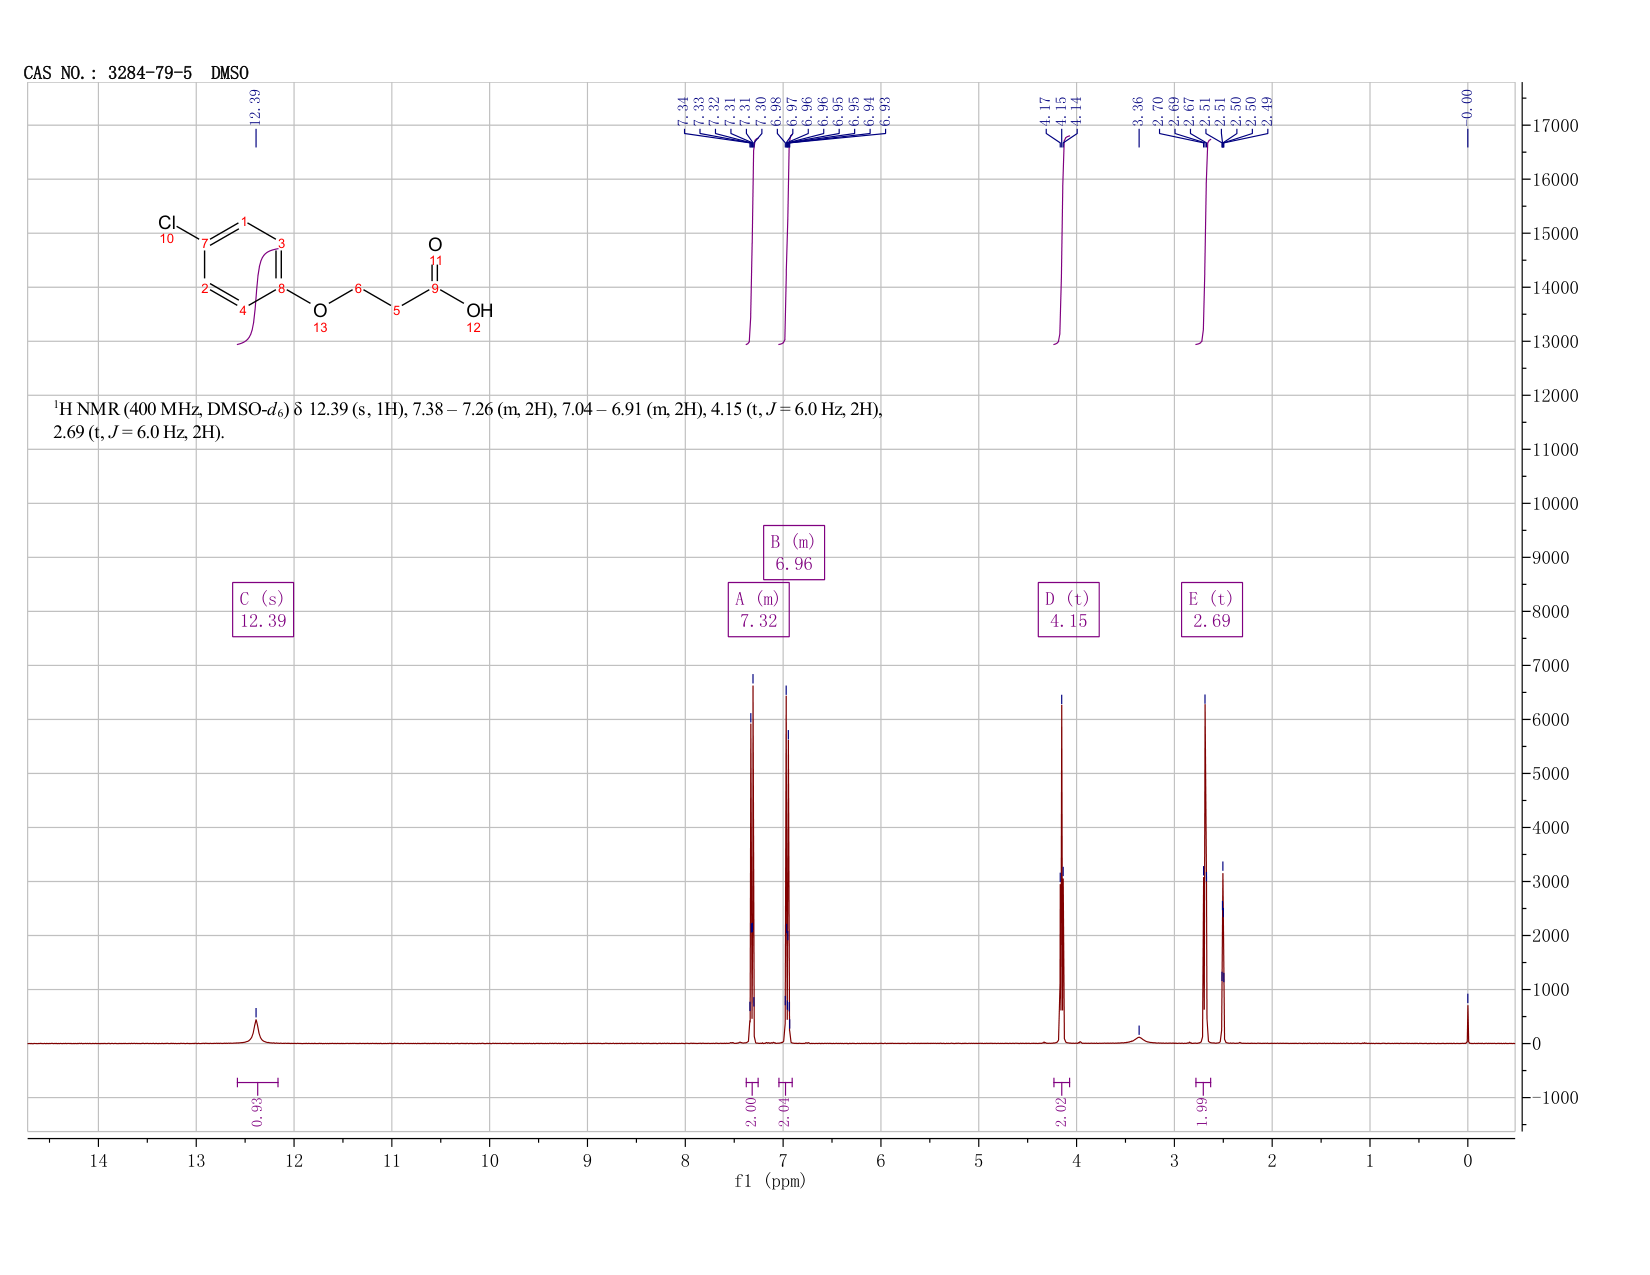Select the A (m) 7.32 multiplet box
This screenshot has height=1275, width=1650.
click(759, 610)
